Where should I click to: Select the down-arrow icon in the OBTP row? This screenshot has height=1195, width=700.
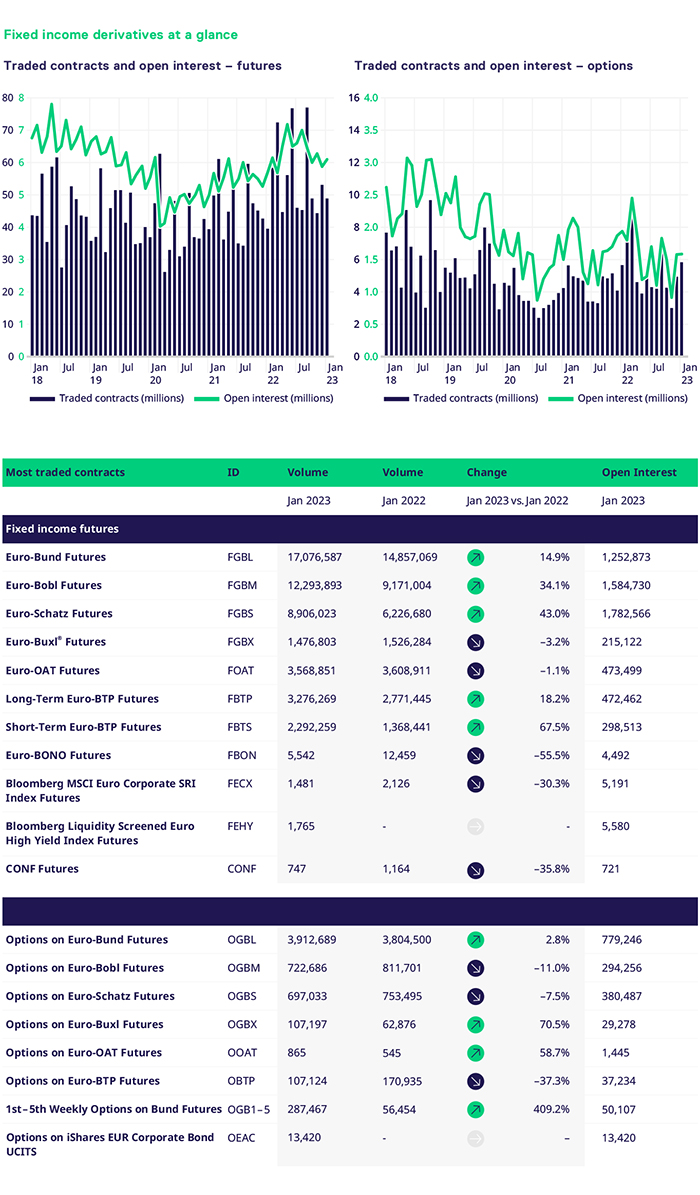[x=476, y=1081]
